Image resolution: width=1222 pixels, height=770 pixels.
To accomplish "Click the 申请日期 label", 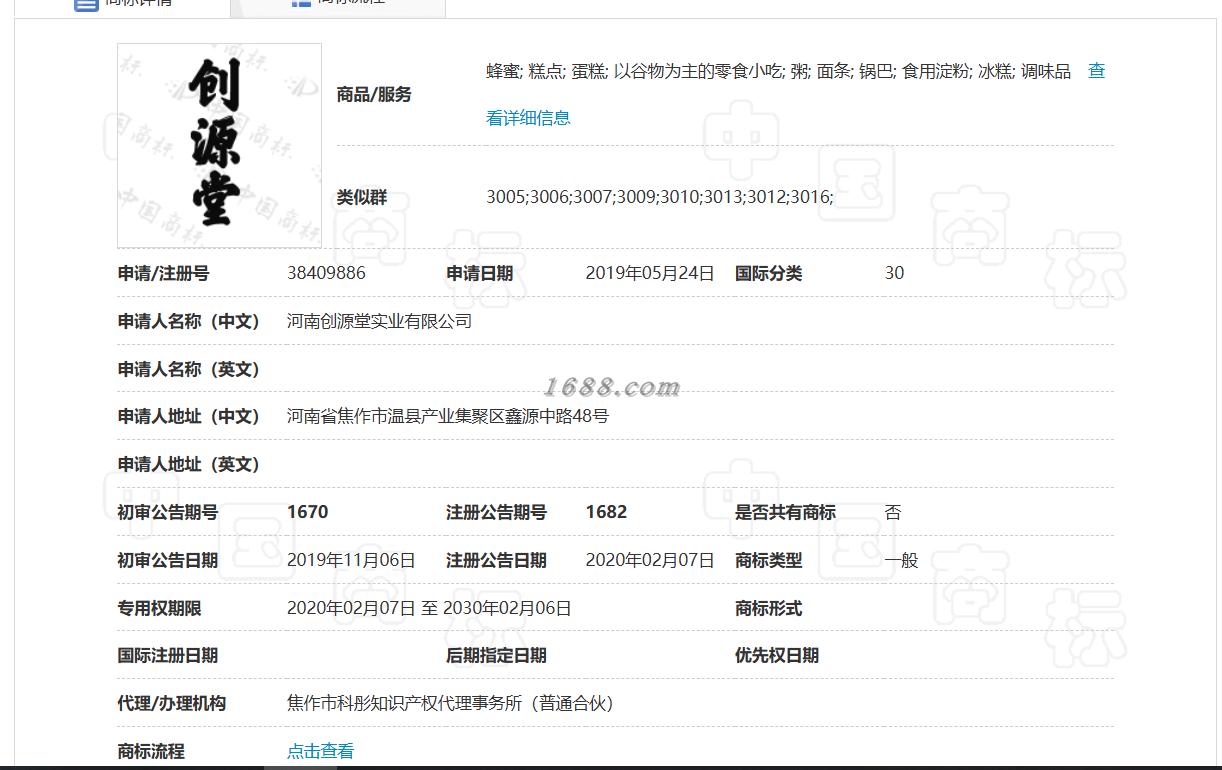I will [479, 273].
